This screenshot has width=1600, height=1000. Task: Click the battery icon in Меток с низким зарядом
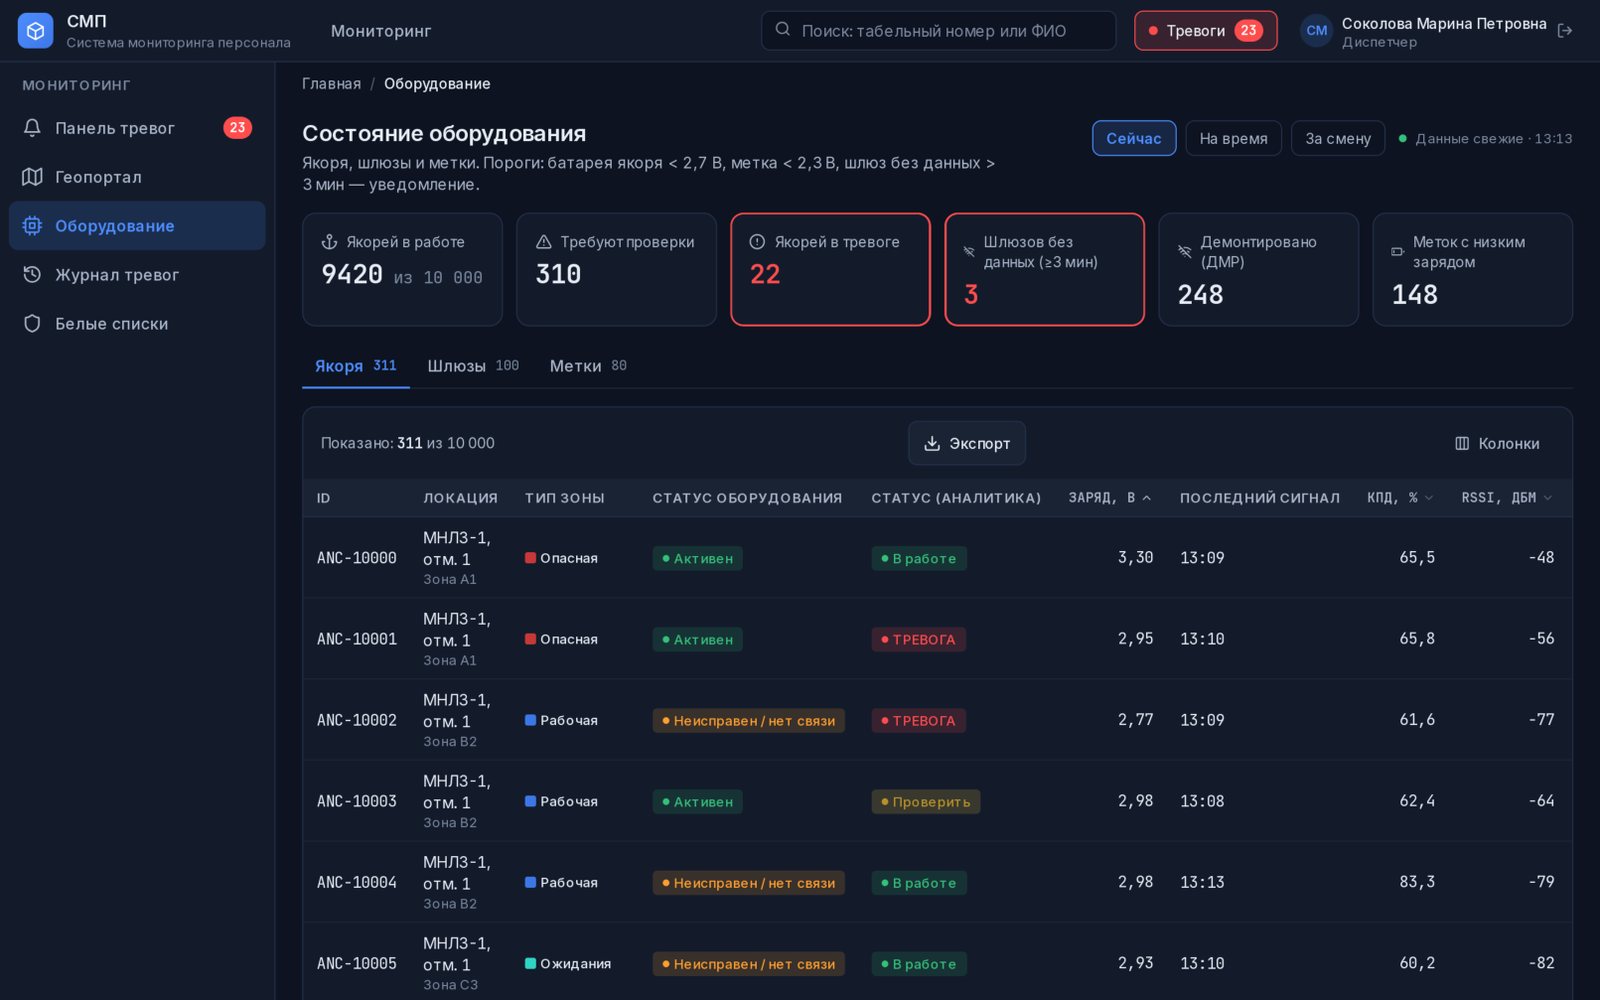tap(1397, 252)
